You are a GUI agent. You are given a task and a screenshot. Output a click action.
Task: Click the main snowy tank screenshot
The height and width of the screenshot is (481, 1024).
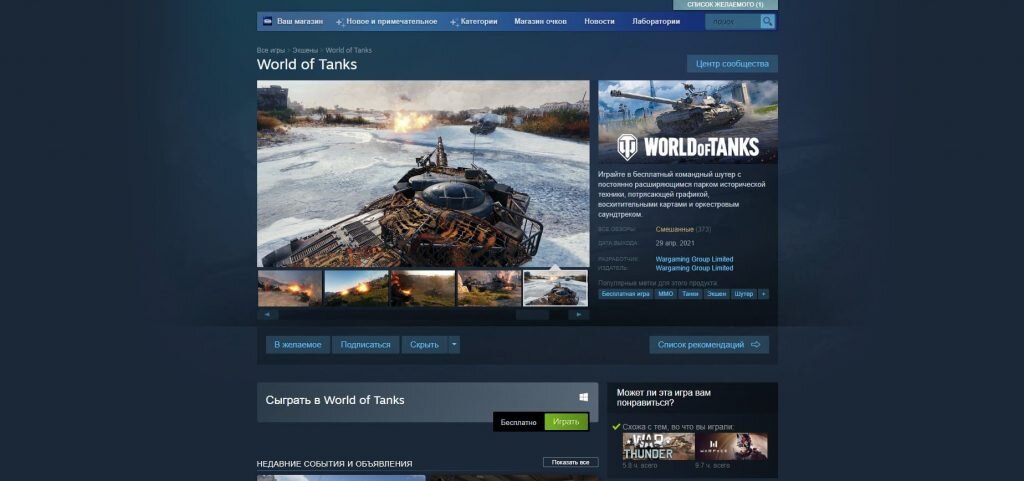(x=423, y=174)
